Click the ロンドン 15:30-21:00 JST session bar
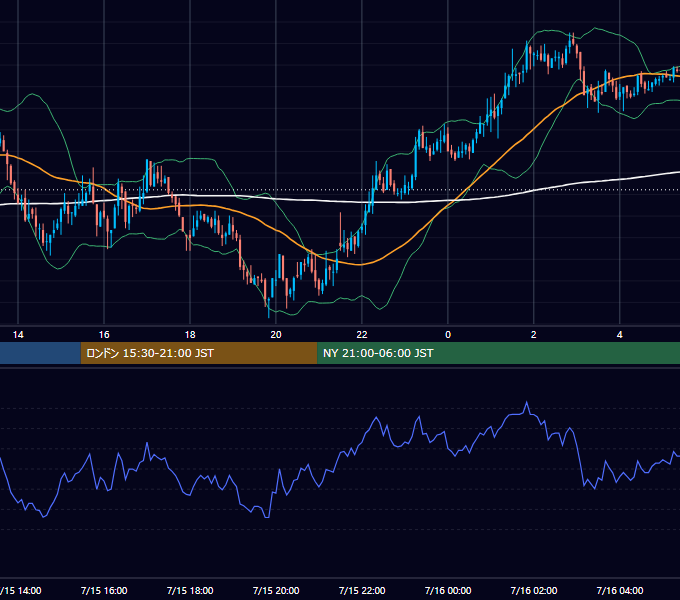The height and width of the screenshot is (600, 680). pyautogui.click(x=199, y=353)
